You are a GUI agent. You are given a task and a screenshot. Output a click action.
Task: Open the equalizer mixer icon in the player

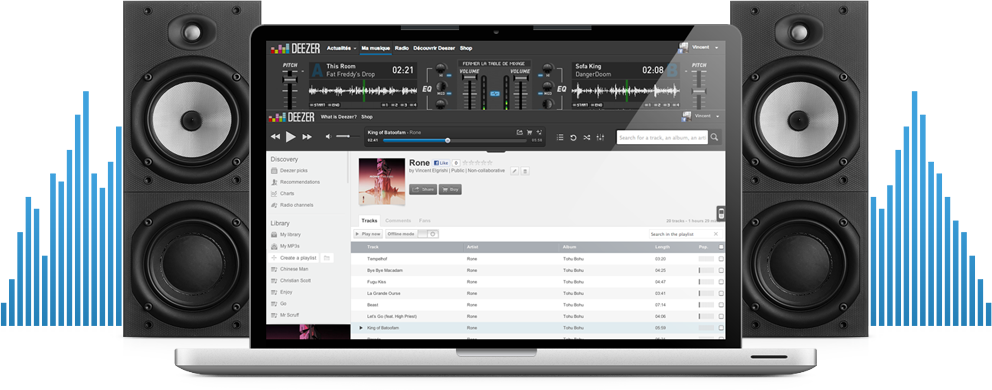tap(600, 137)
